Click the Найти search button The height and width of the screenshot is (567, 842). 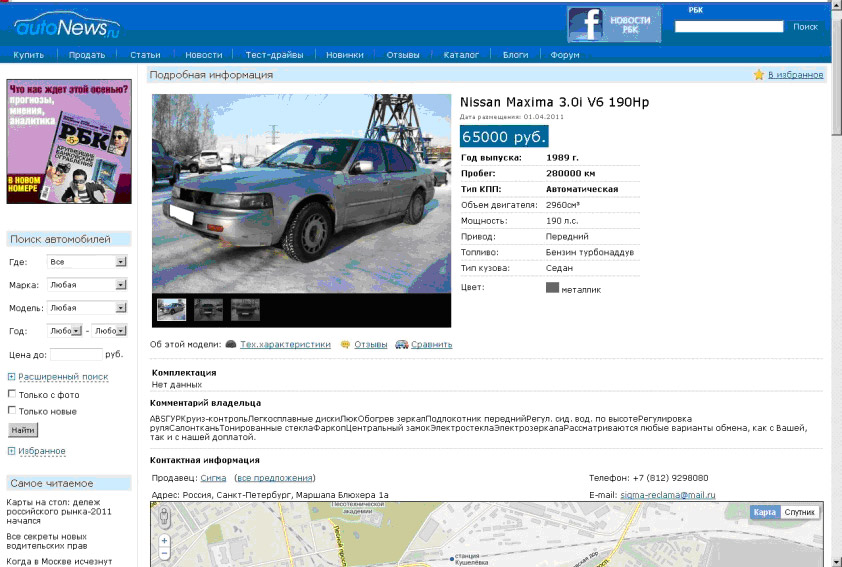point(23,430)
